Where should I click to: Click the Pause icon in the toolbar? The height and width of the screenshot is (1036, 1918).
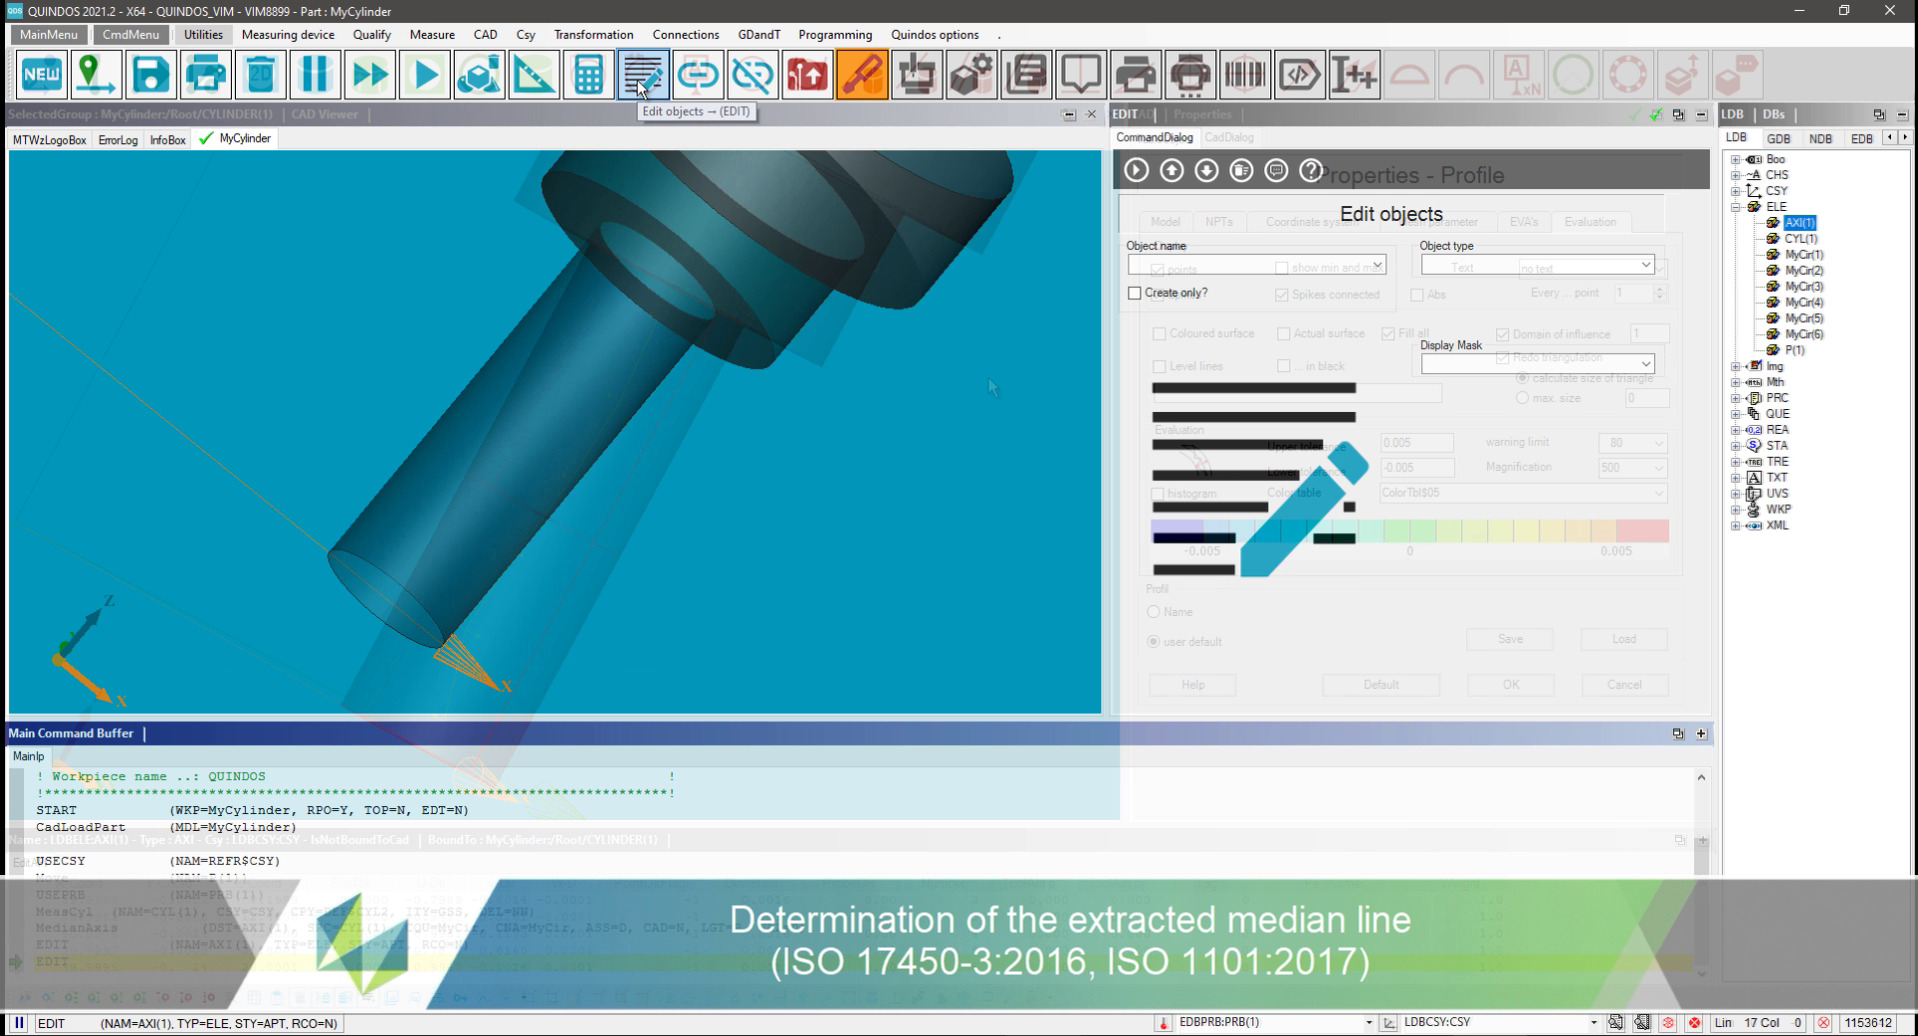point(314,73)
